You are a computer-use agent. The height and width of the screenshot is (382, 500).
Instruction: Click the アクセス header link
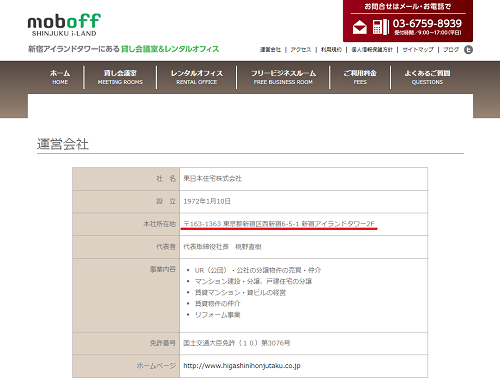[301, 50]
